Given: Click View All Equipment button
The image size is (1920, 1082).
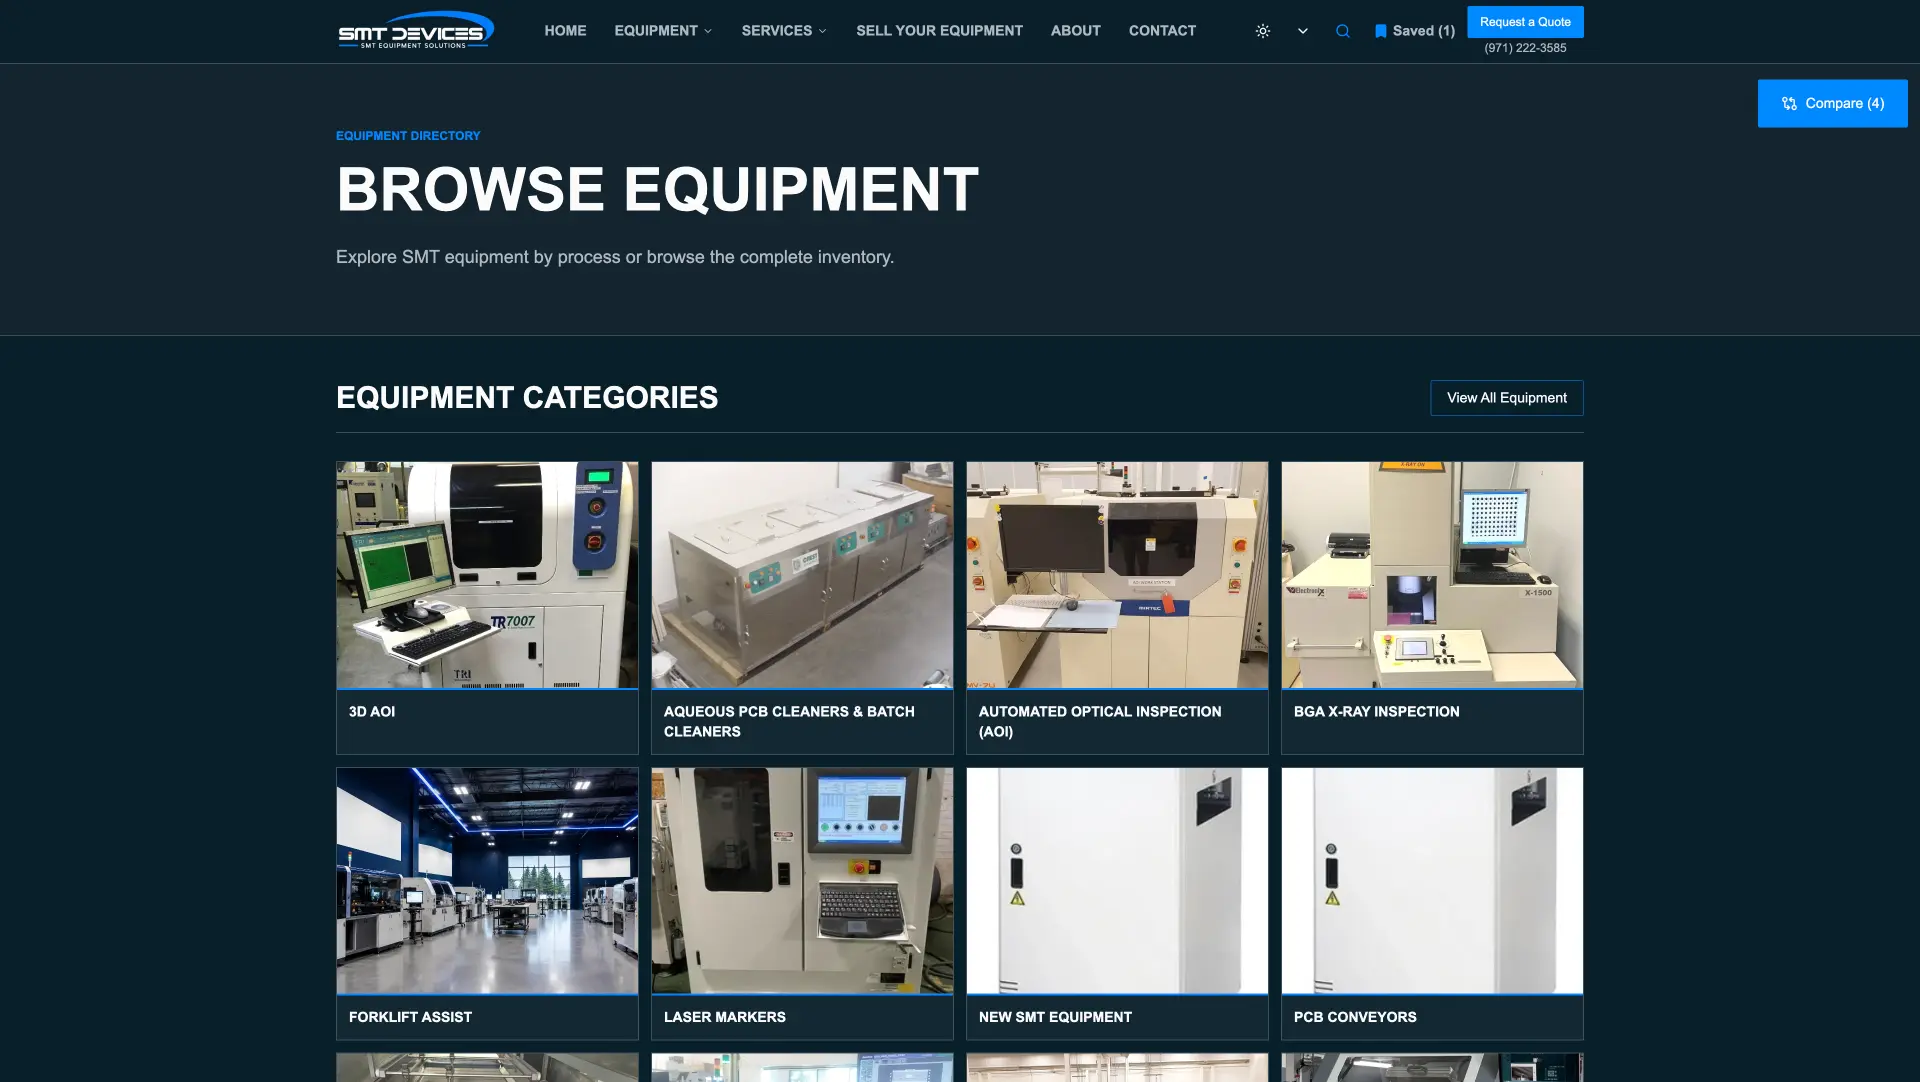Looking at the screenshot, I should (1506, 398).
